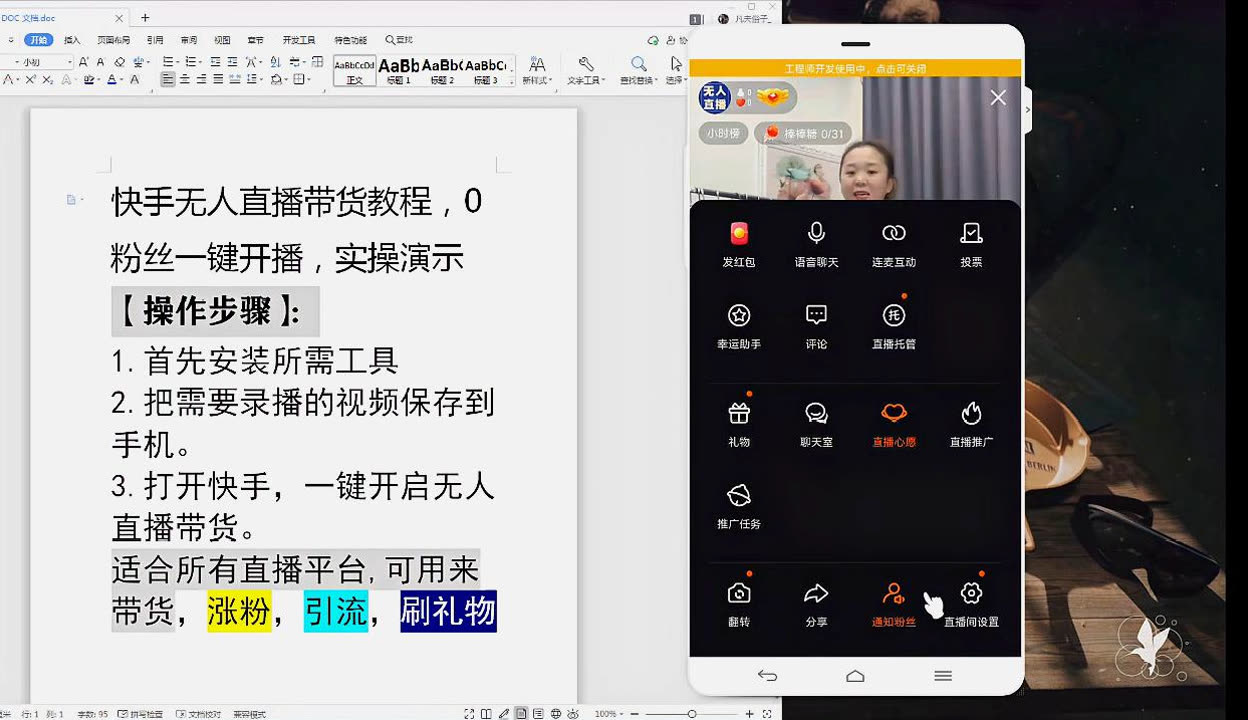Tap the 无人直播 streamer avatar badge
Image resolution: width=1248 pixels, height=720 pixels.
tap(714, 98)
